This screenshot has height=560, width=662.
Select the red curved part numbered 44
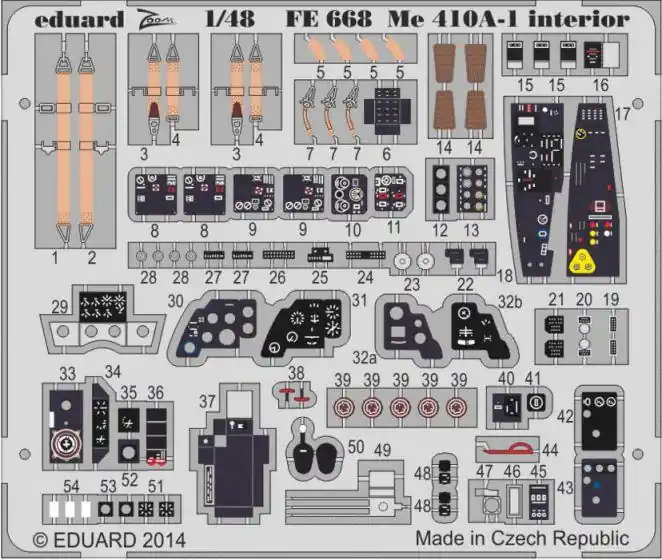pyautogui.click(x=509, y=449)
